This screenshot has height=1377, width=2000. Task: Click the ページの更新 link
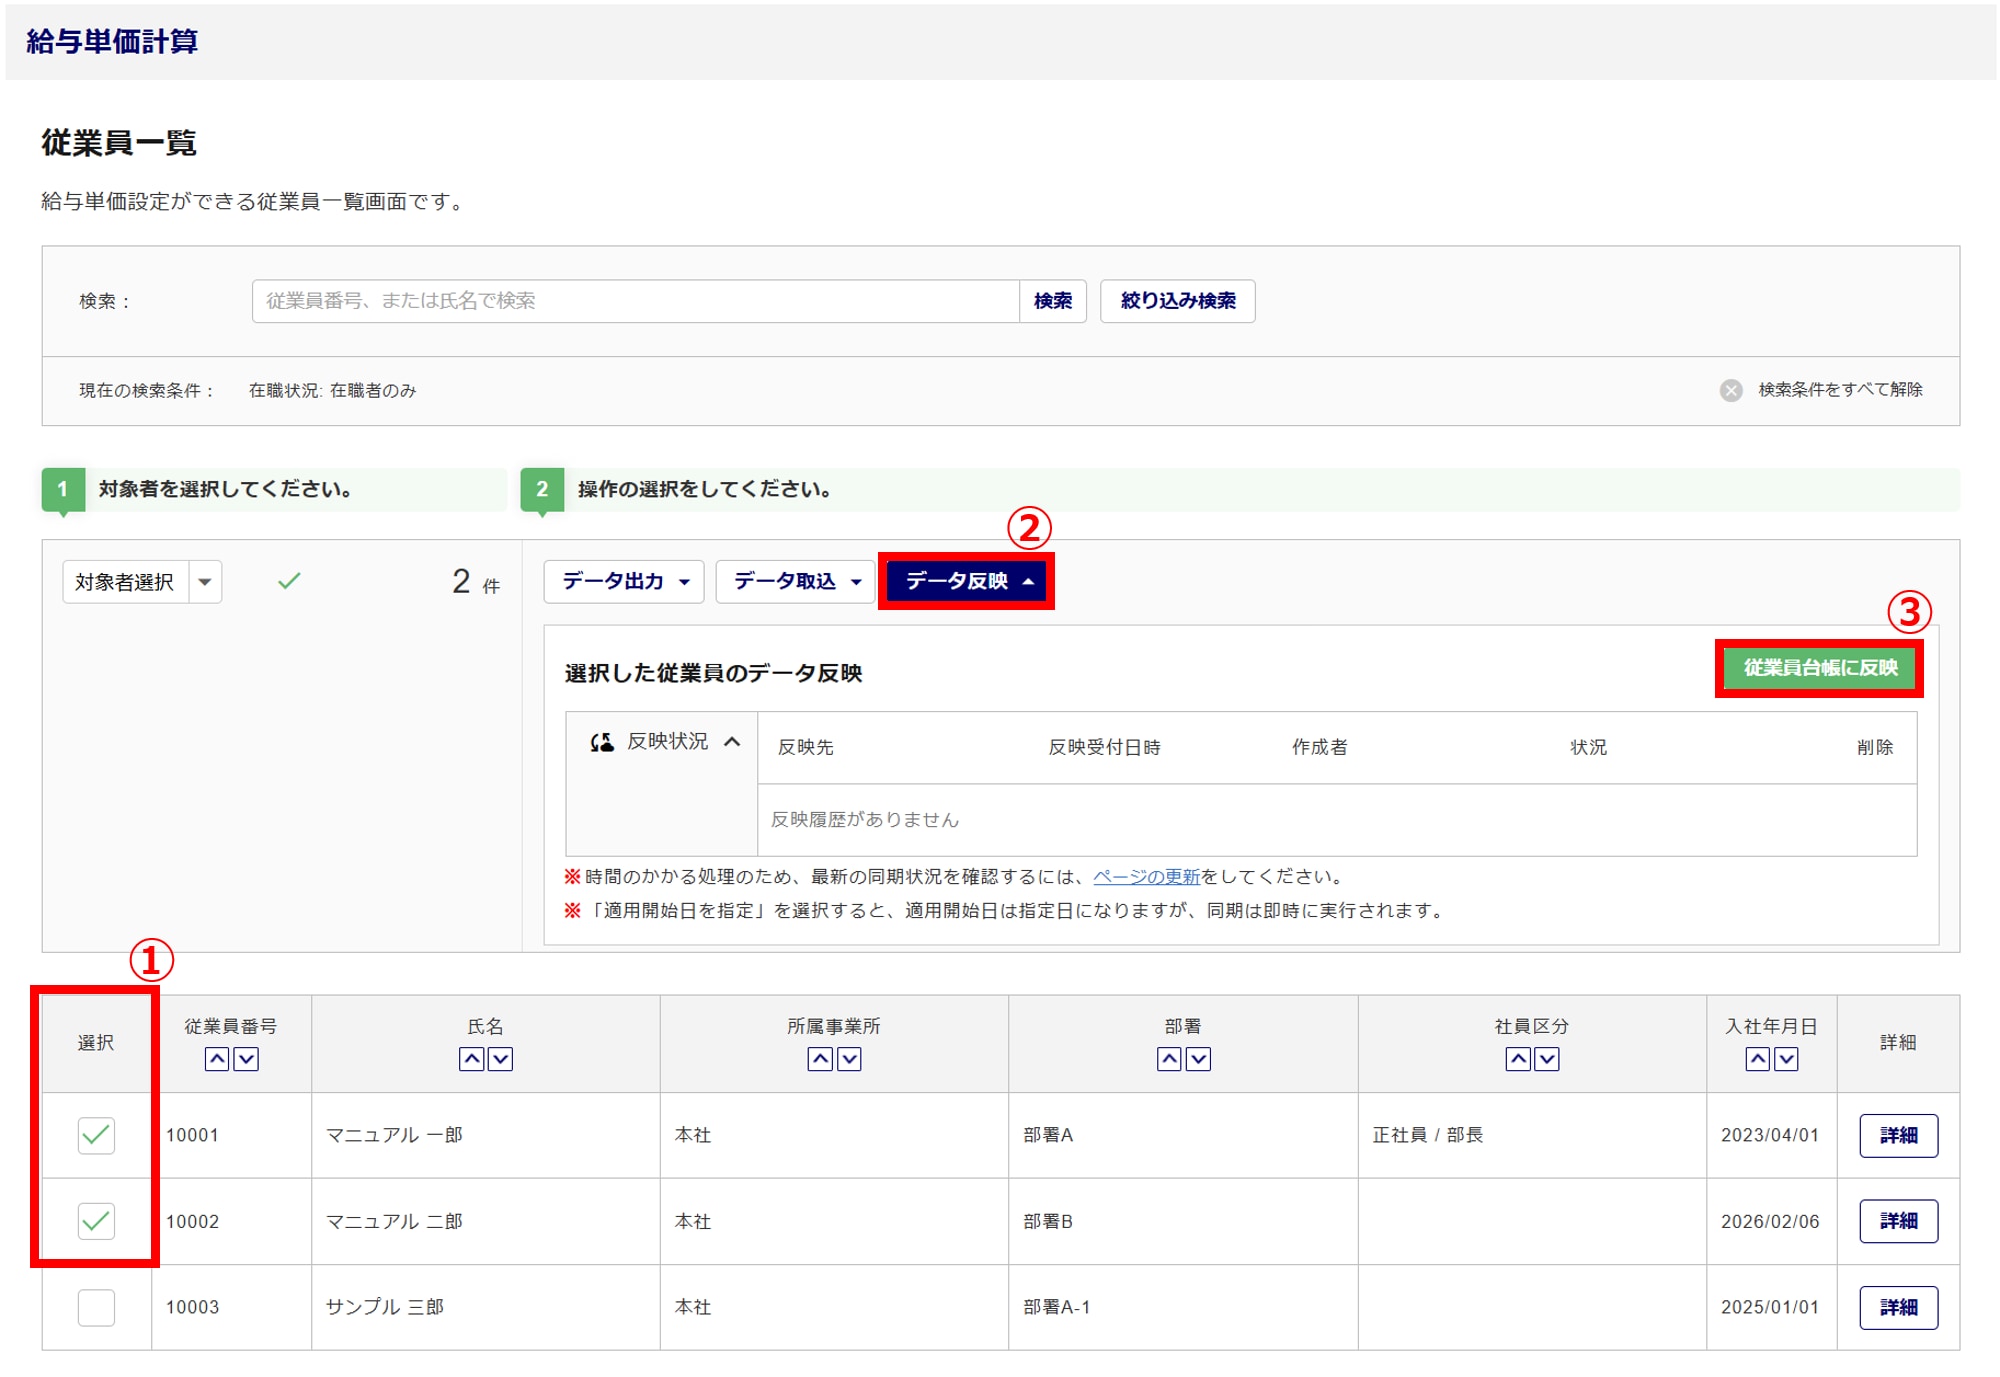(x=1146, y=877)
